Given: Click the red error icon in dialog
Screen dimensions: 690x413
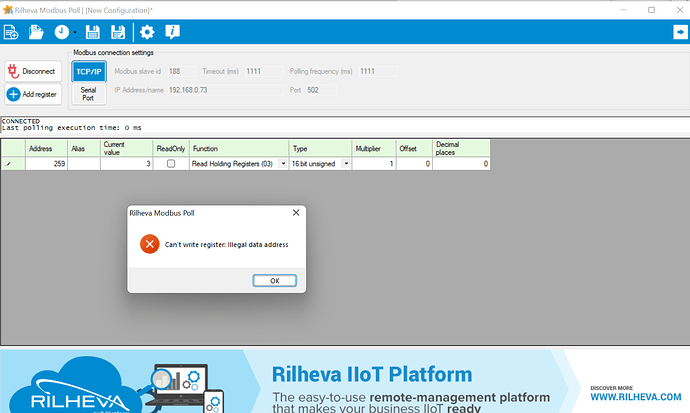Looking at the screenshot, I should tap(150, 244).
